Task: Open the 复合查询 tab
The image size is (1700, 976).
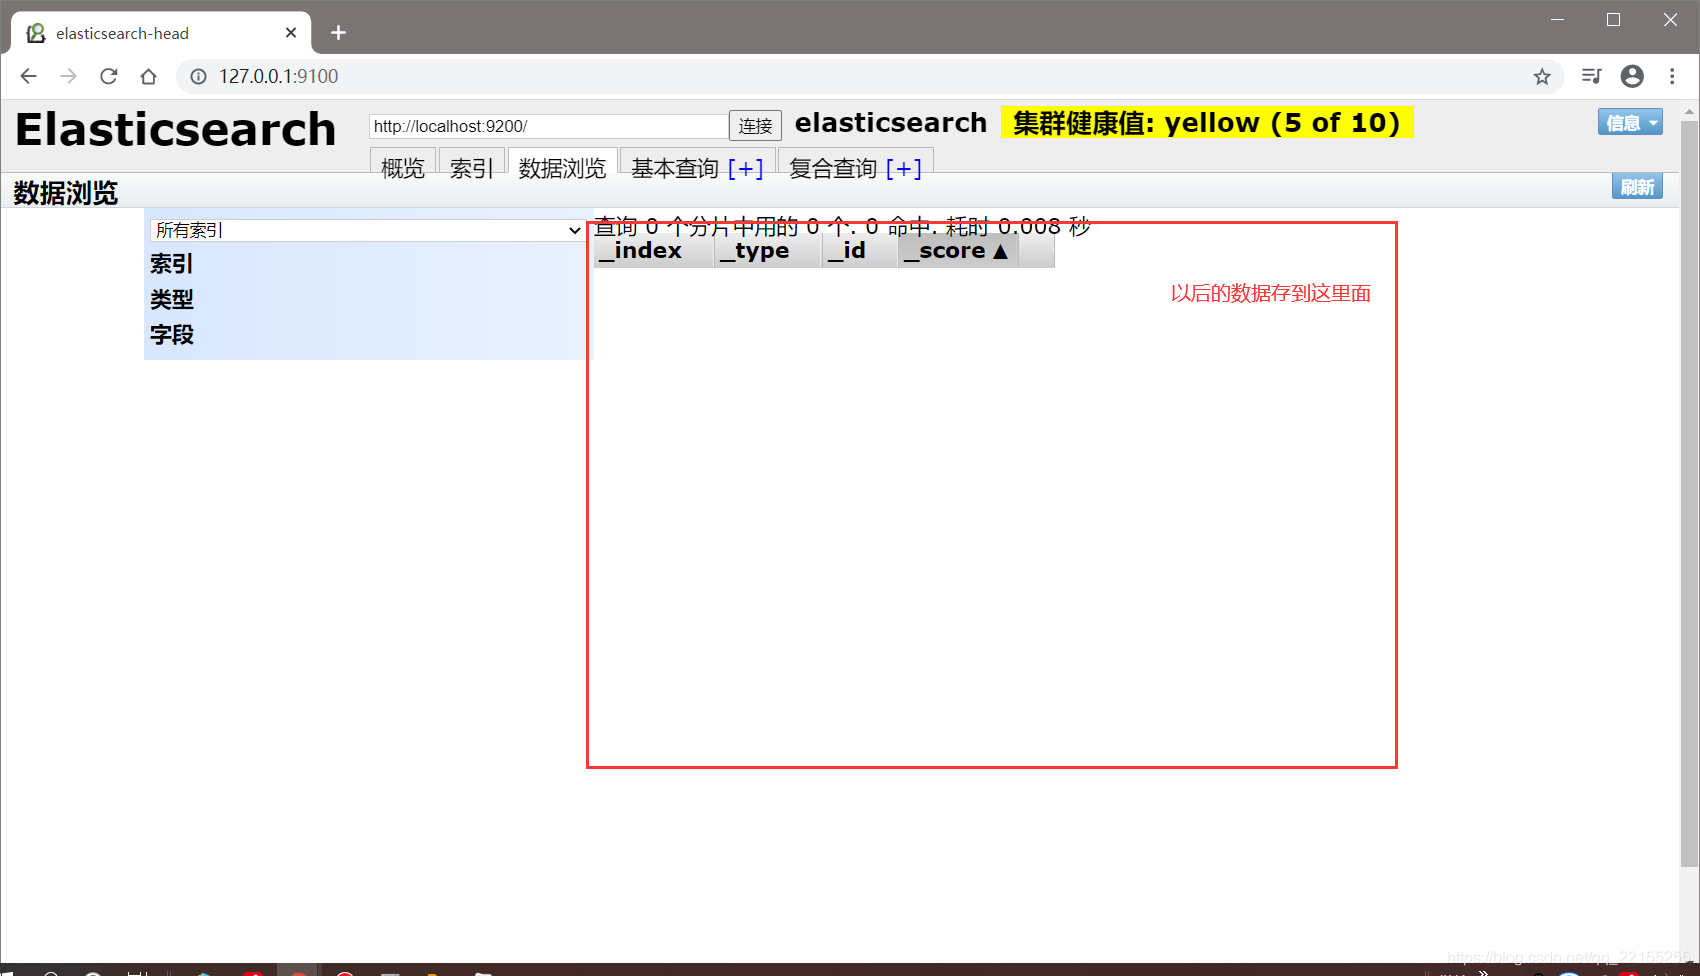Action: [833, 168]
